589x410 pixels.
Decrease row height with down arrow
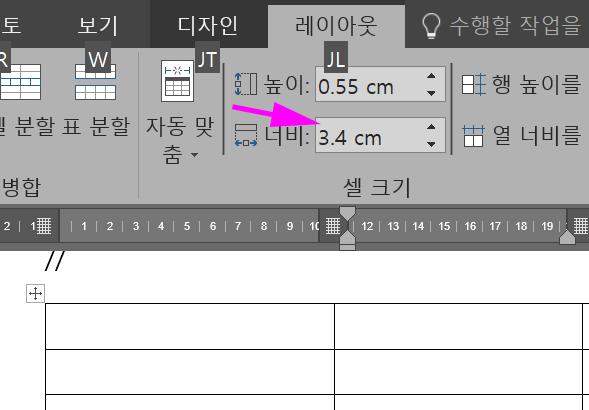point(431,93)
